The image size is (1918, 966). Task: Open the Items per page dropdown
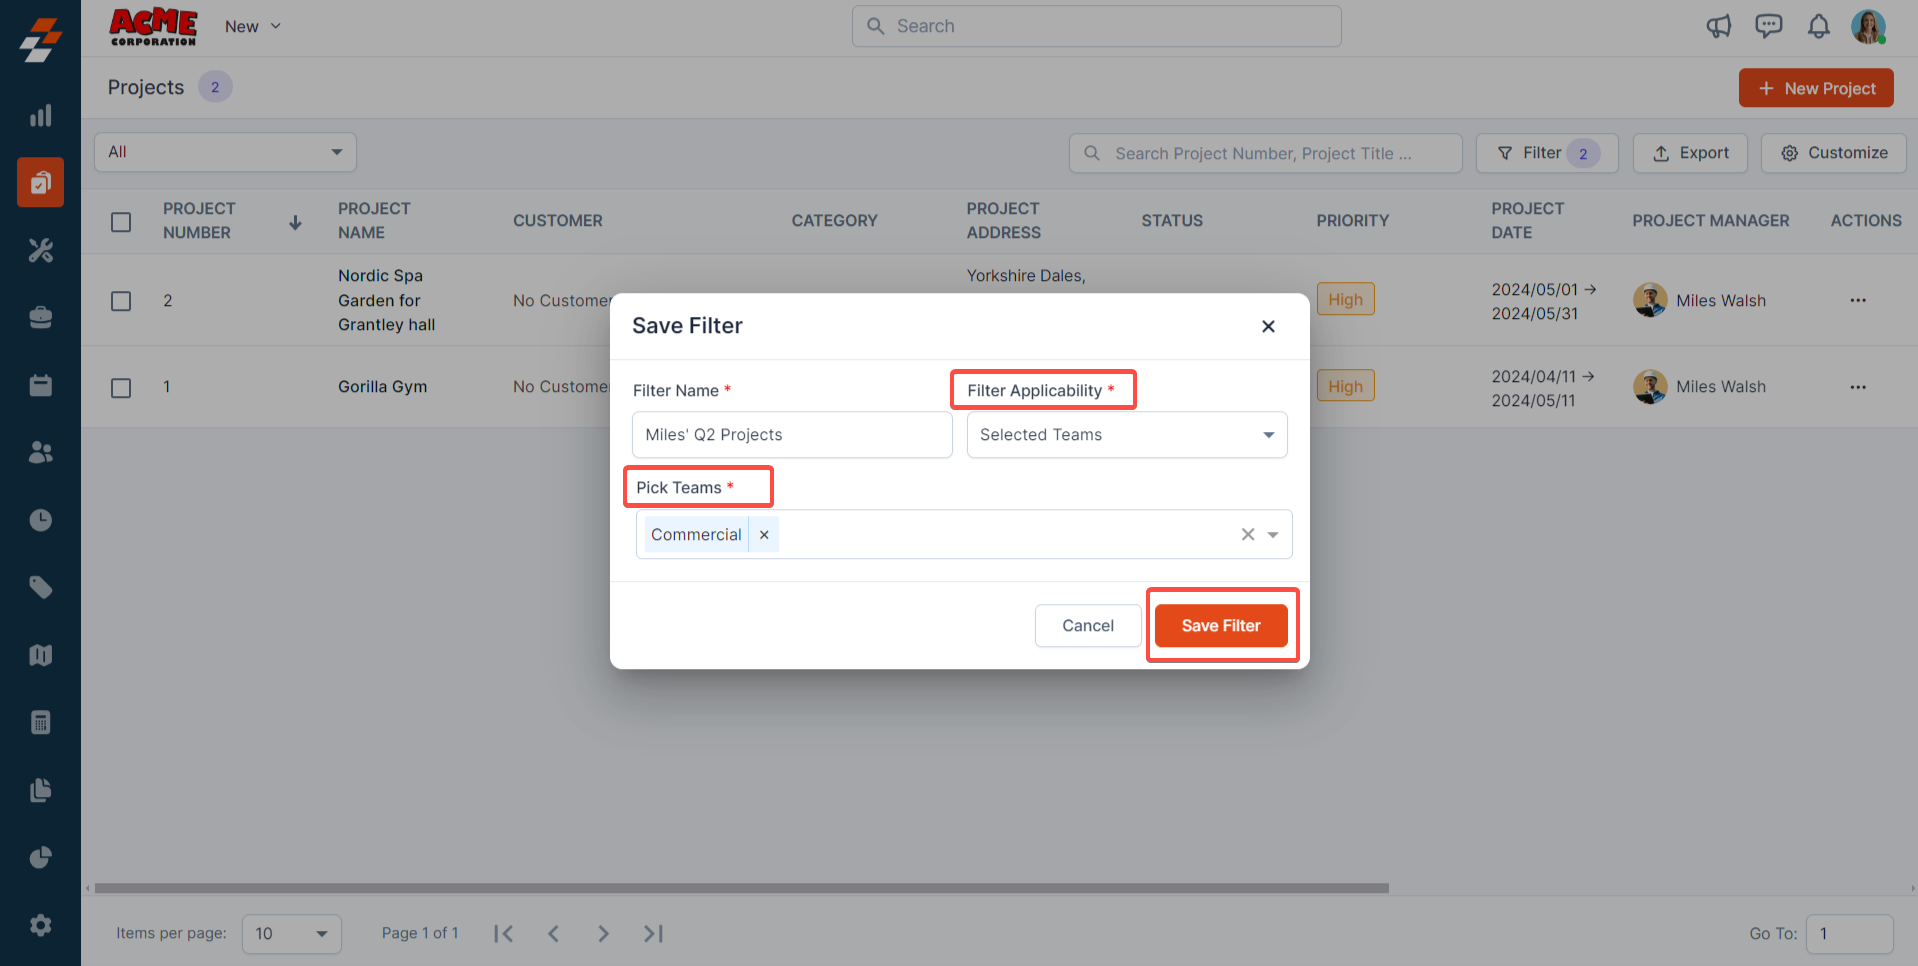[292, 934]
